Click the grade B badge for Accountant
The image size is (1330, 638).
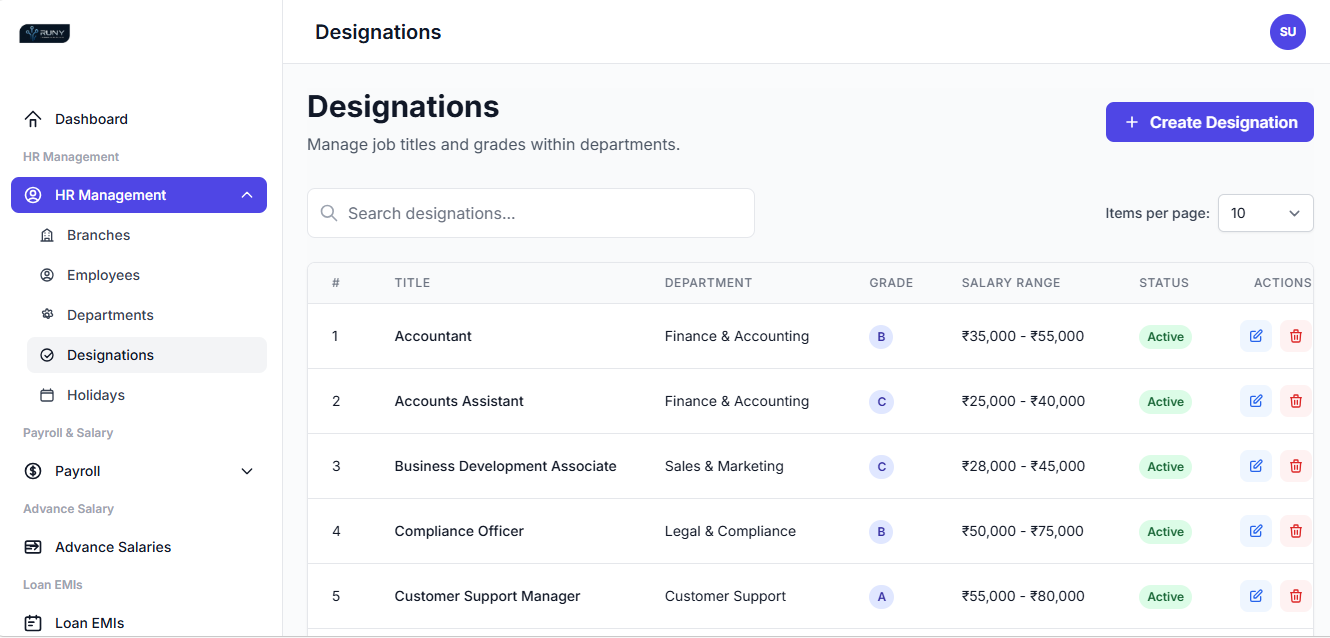881,337
